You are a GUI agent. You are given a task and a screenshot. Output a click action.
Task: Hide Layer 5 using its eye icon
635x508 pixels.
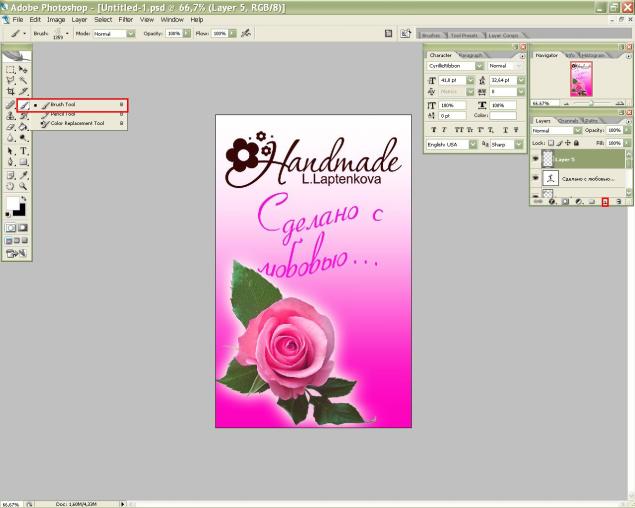click(535, 159)
